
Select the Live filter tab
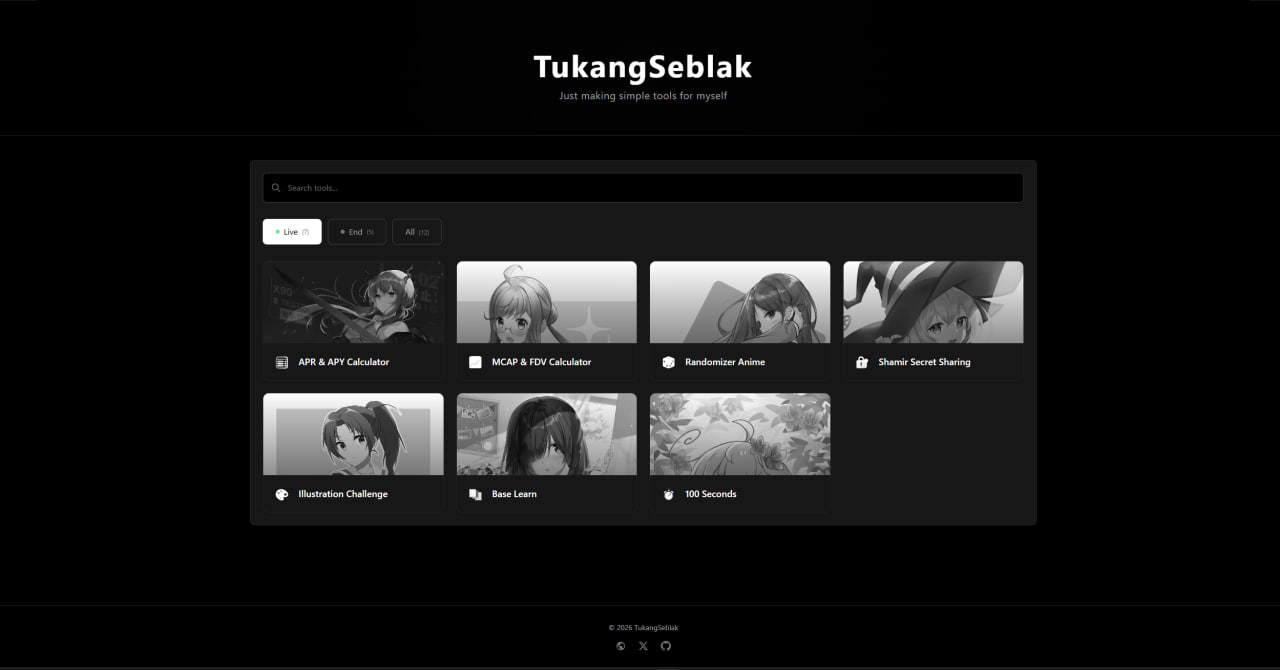(x=292, y=232)
